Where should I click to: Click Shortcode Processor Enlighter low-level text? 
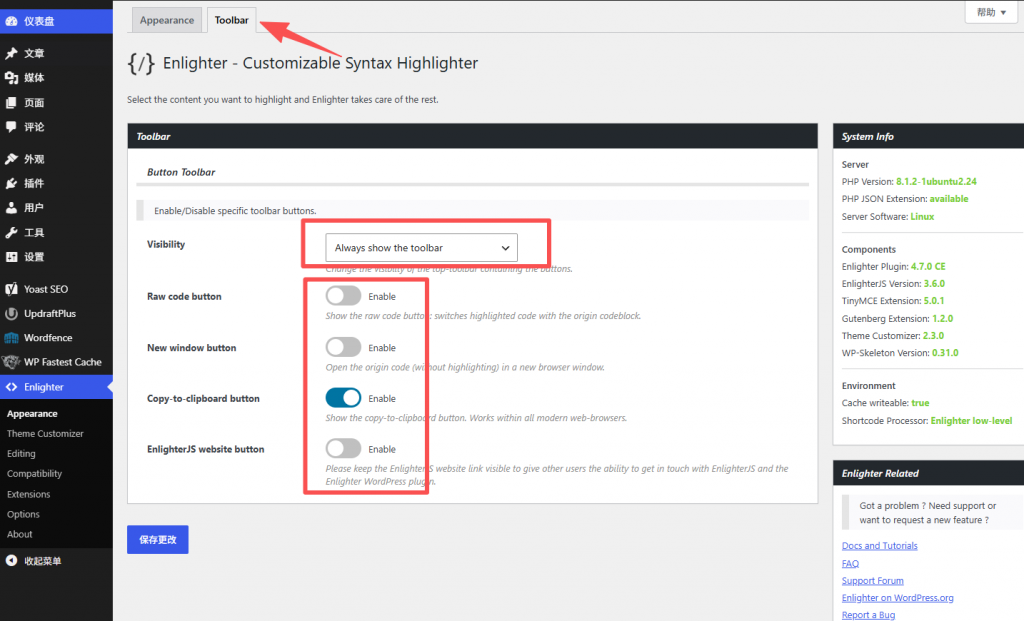coord(971,421)
